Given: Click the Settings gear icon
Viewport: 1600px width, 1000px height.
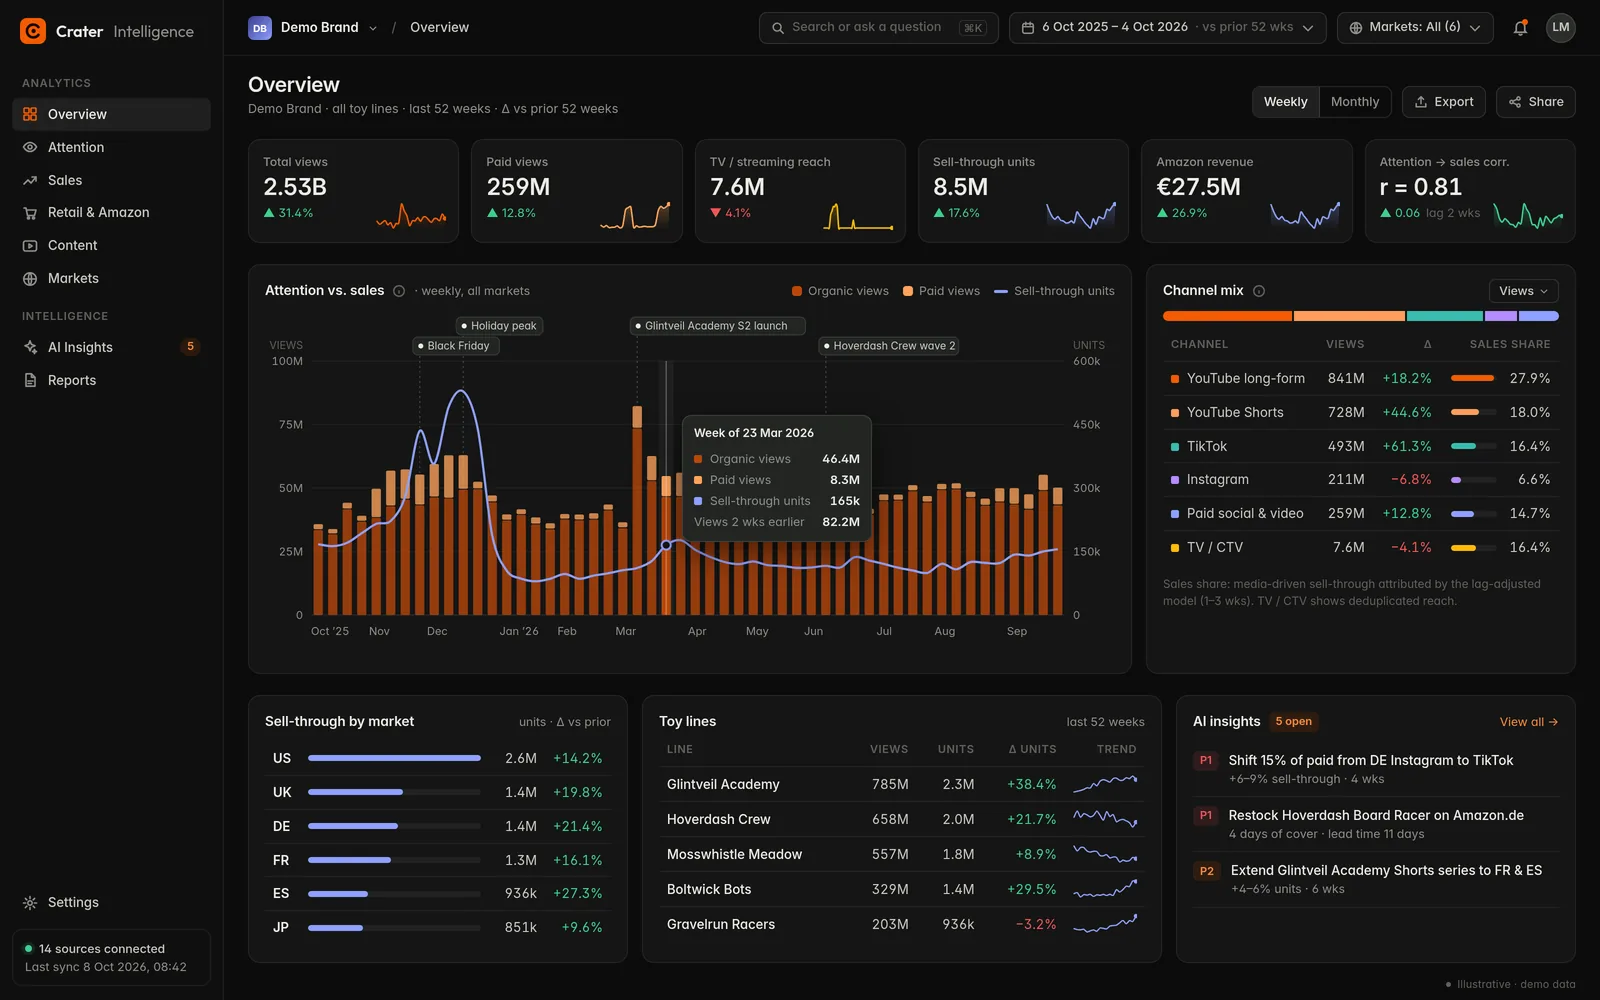Looking at the screenshot, I should click(x=30, y=902).
